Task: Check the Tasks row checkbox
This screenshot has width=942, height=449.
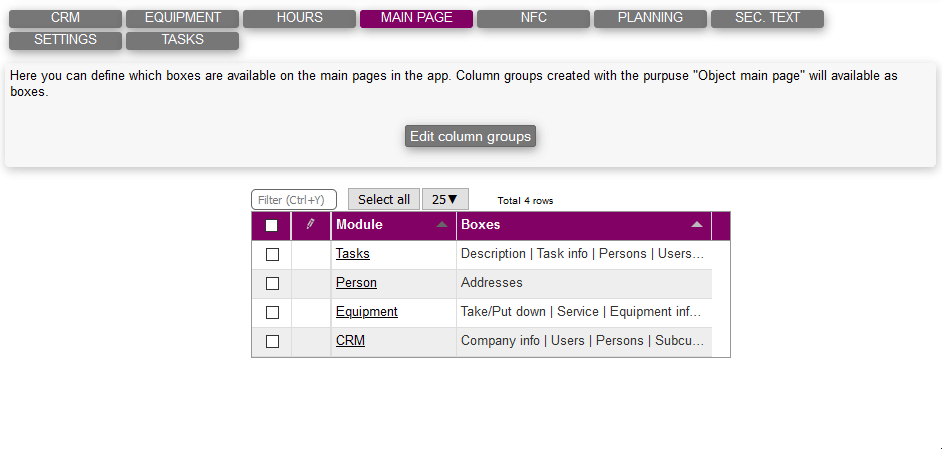Action: pos(272,254)
